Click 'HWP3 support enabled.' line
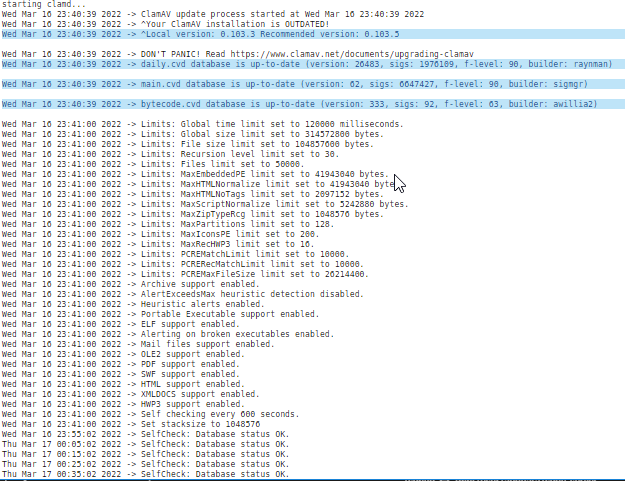 pyautogui.click(x=123, y=404)
